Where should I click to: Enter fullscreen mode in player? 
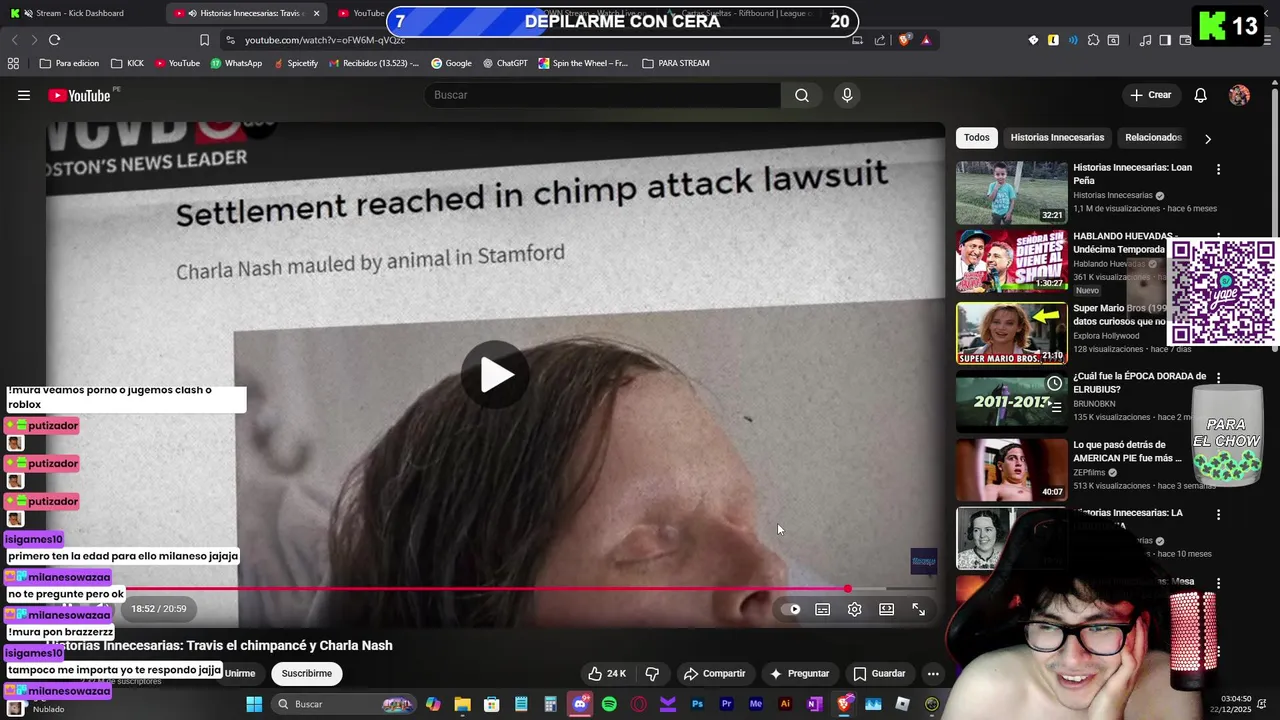[x=918, y=609]
